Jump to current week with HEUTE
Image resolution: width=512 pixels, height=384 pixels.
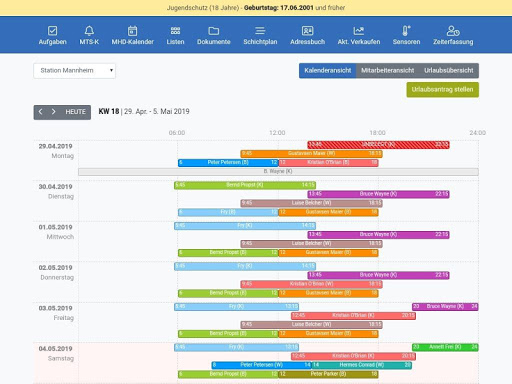76,112
